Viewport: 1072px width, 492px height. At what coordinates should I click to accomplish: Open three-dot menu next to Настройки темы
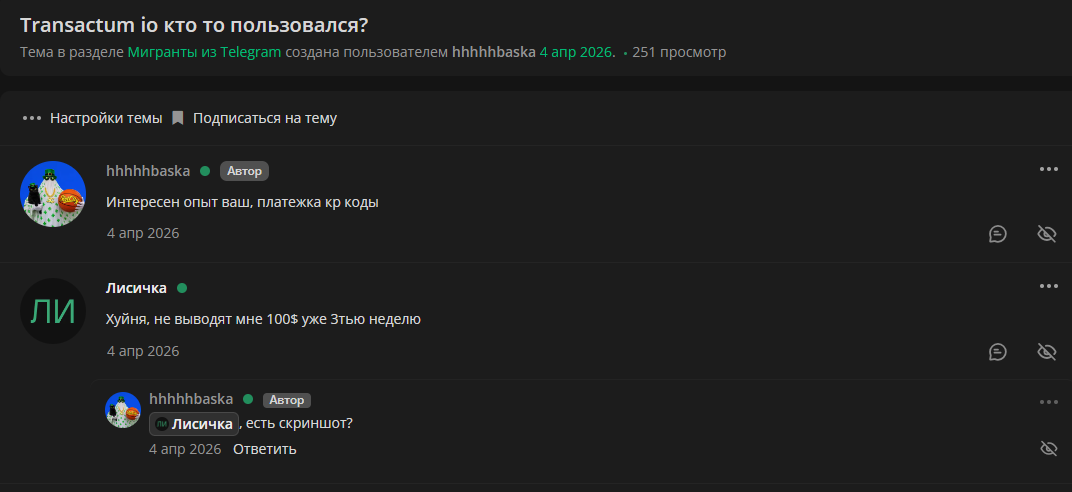31,118
